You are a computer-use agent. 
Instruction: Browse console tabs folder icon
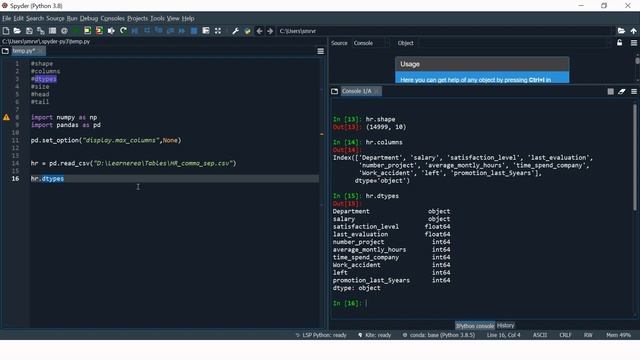pos(335,91)
